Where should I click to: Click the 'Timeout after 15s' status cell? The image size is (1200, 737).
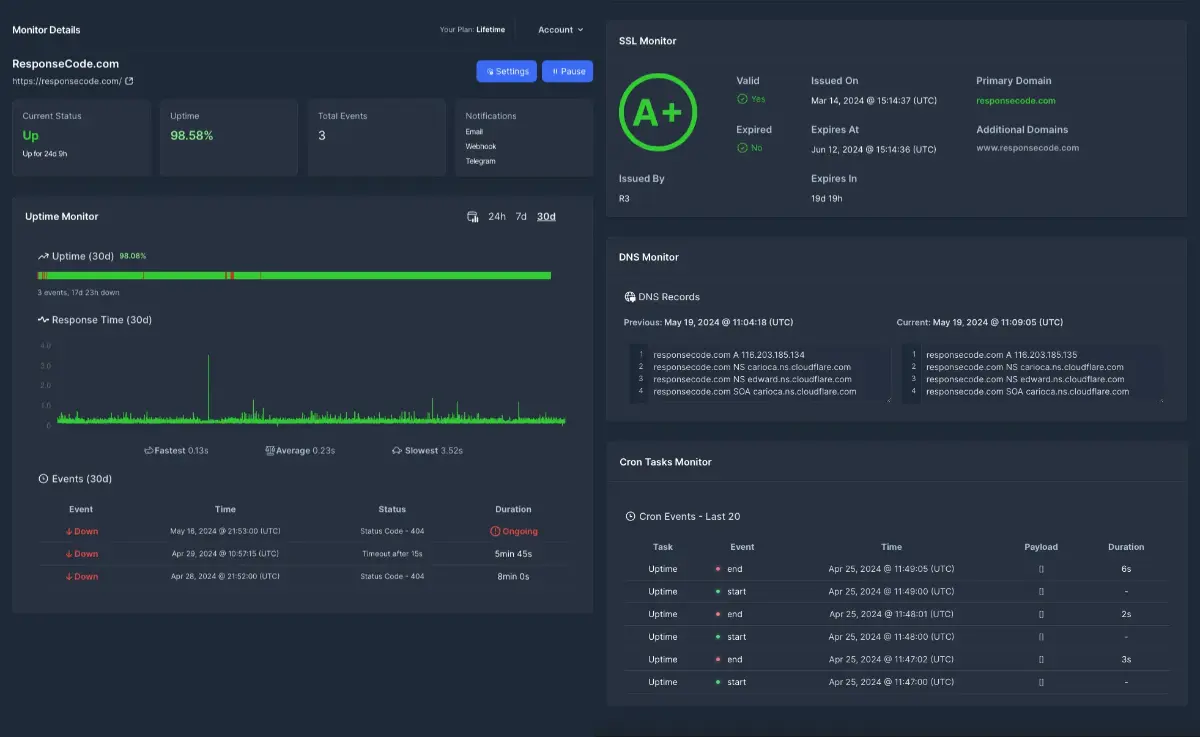(x=392, y=554)
